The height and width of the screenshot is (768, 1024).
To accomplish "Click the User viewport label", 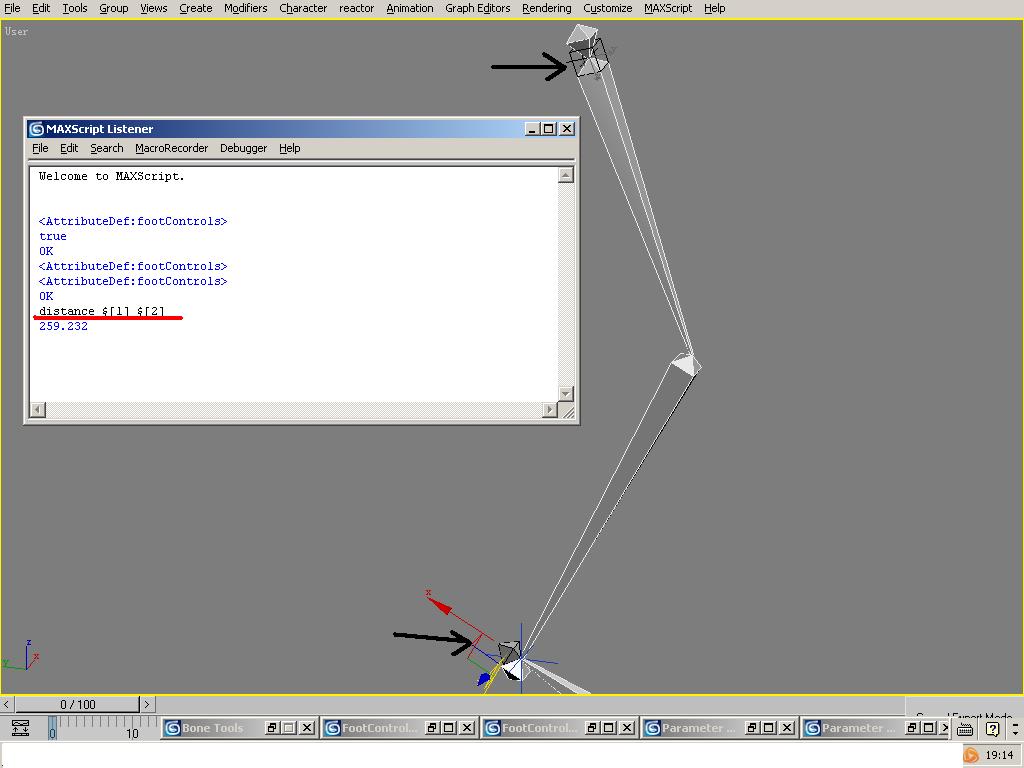I will [x=16, y=31].
